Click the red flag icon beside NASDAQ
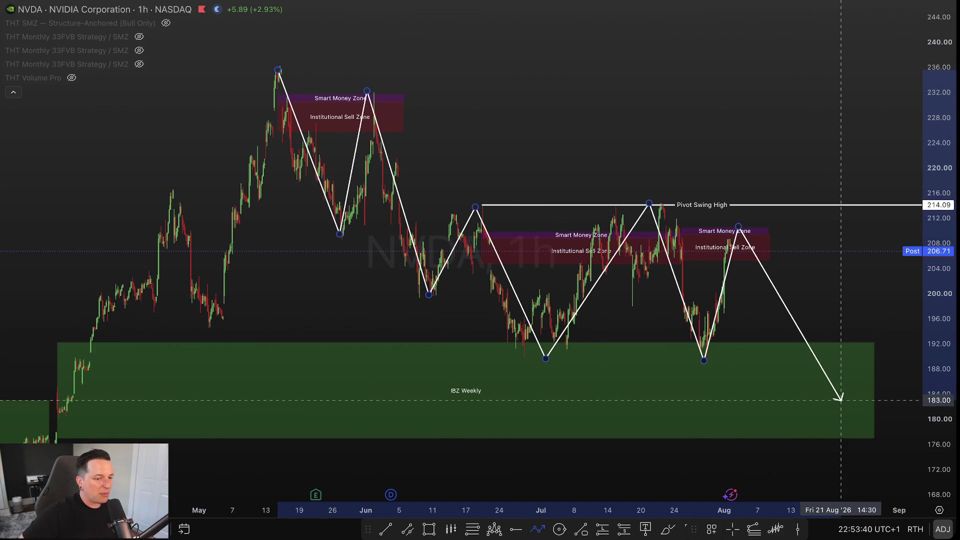Screen dimensions: 960x540 202,9
